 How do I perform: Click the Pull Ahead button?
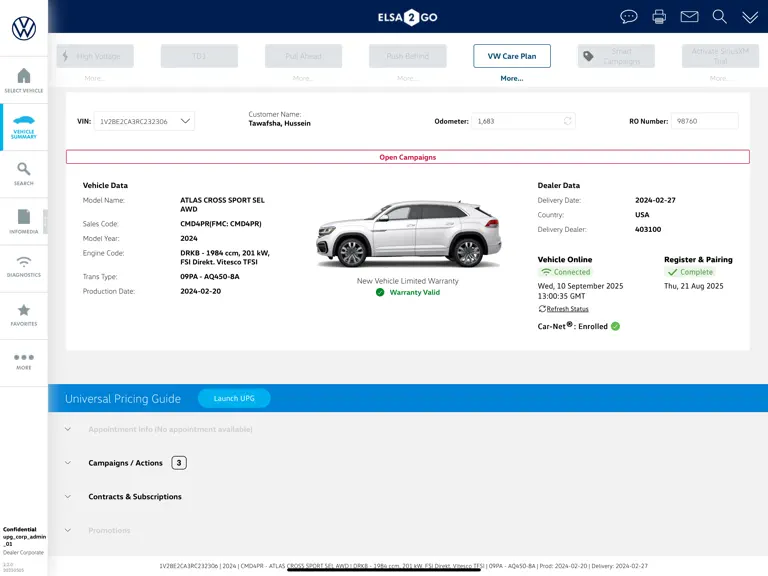[x=303, y=56]
